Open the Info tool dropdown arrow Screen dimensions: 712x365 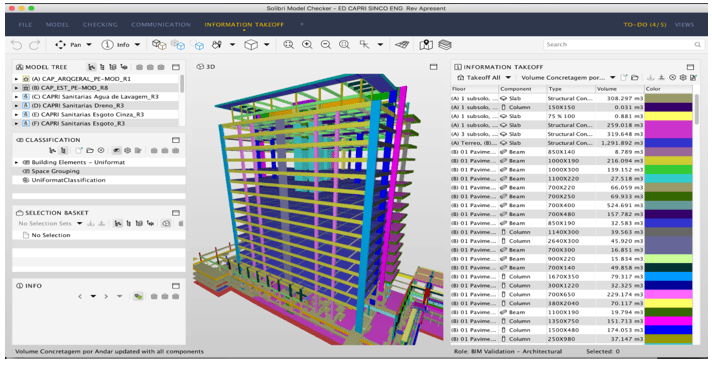coord(137,44)
